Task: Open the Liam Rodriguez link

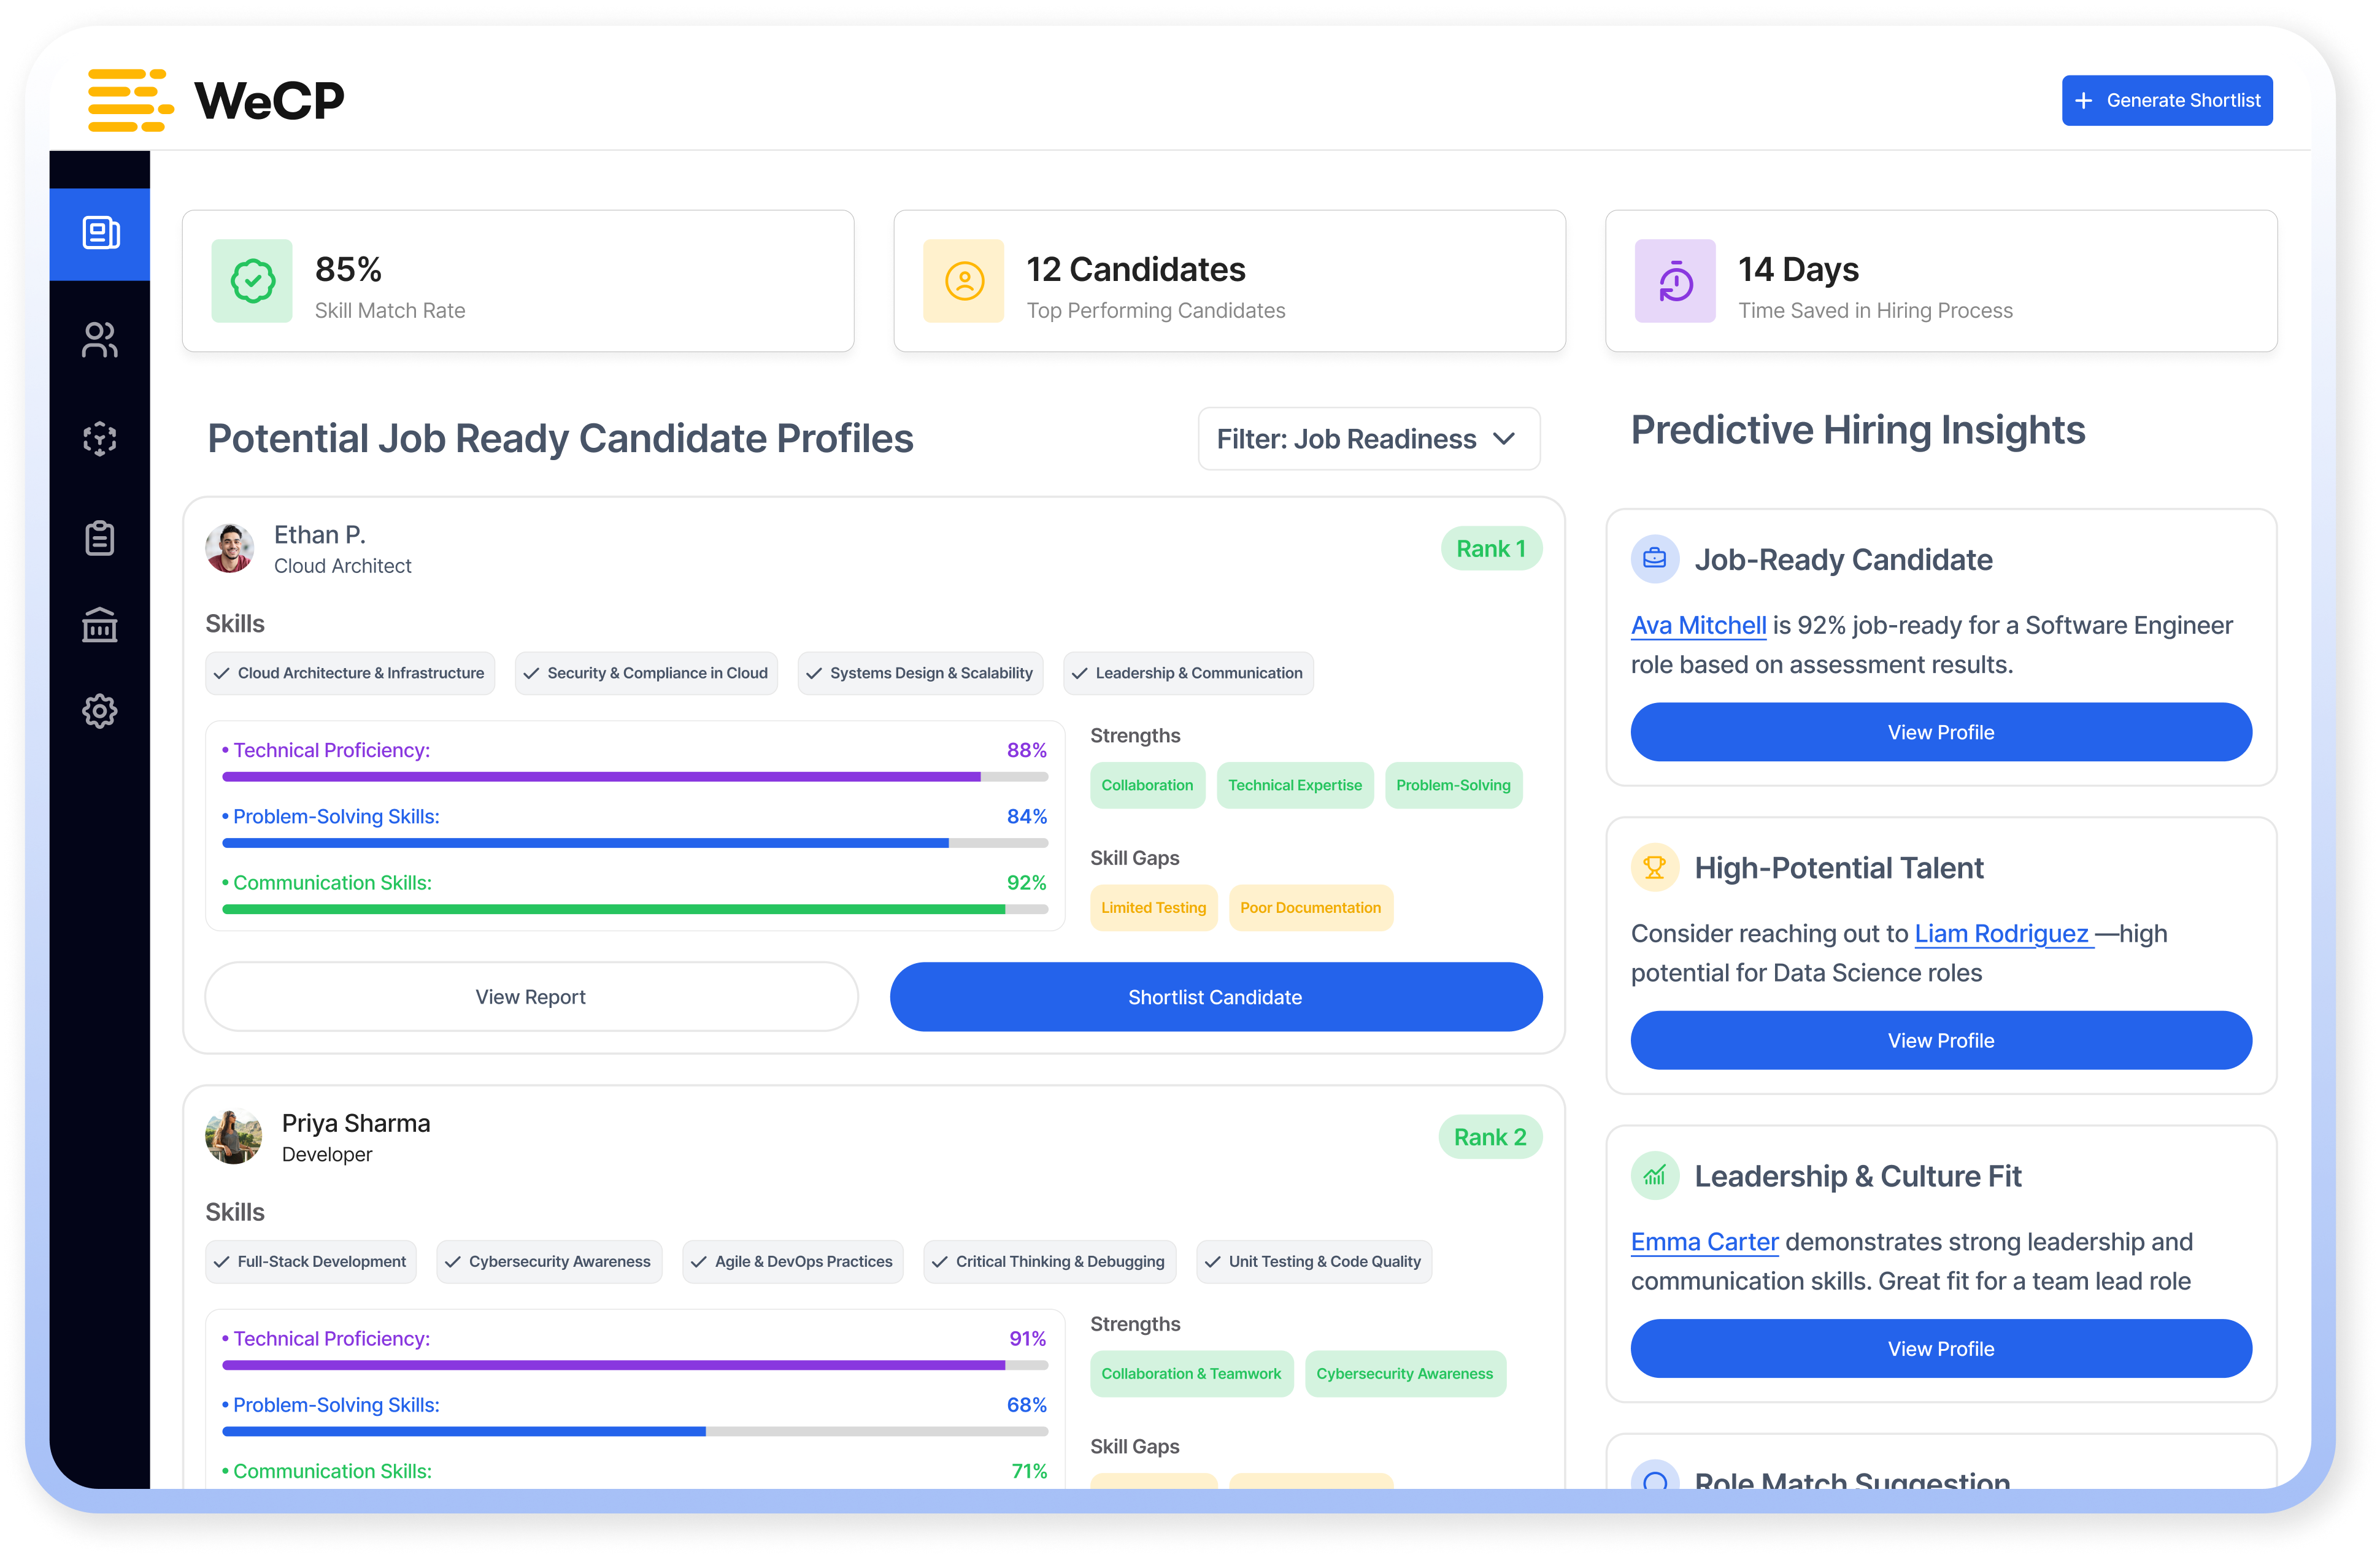Action: pyautogui.click(x=2003, y=934)
